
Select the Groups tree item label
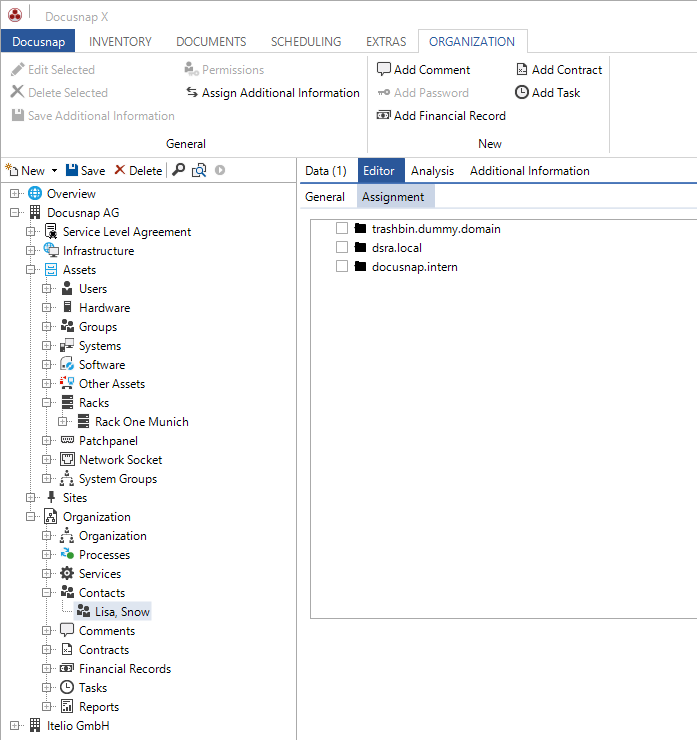98,327
